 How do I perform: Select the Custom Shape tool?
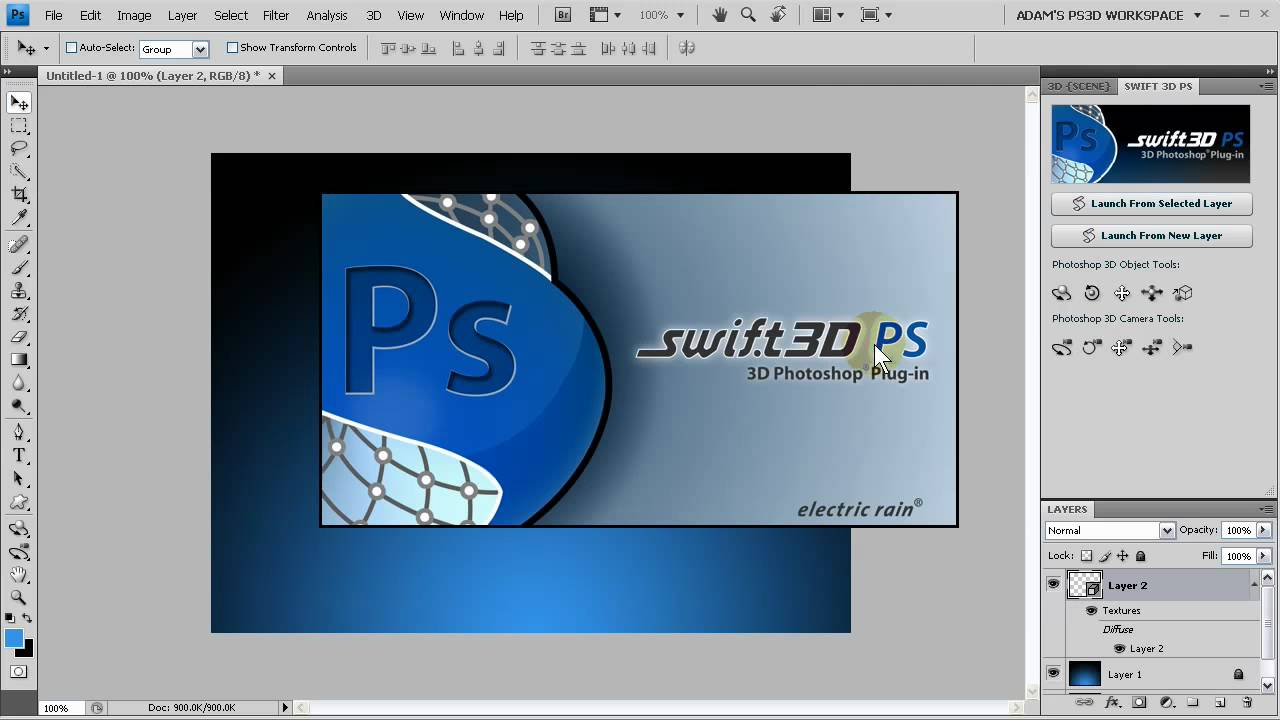(x=19, y=502)
